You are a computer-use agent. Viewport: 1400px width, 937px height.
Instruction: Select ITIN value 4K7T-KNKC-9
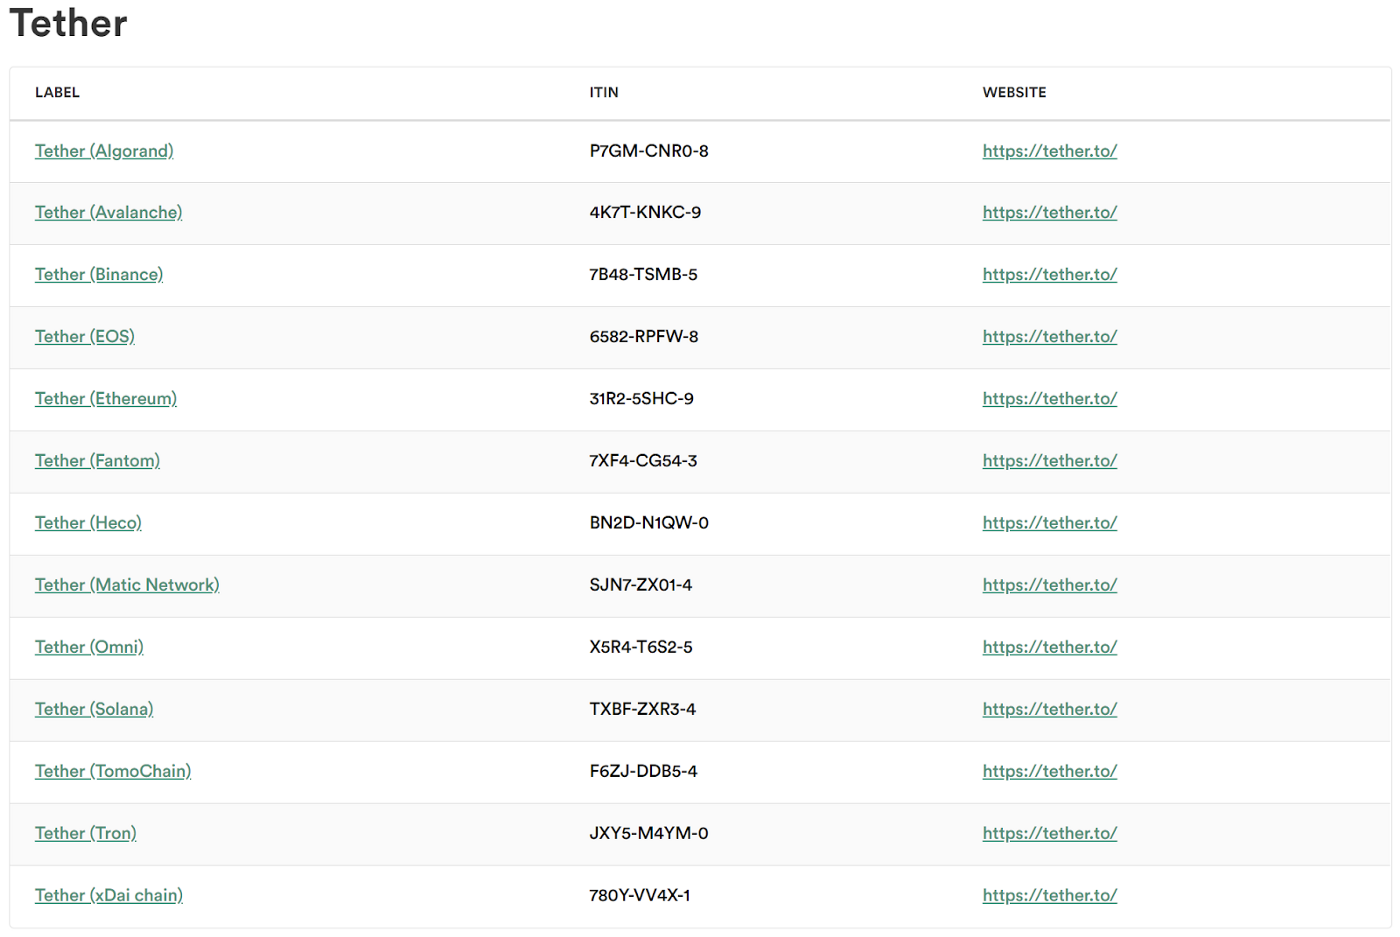click(x=645, y=213)
